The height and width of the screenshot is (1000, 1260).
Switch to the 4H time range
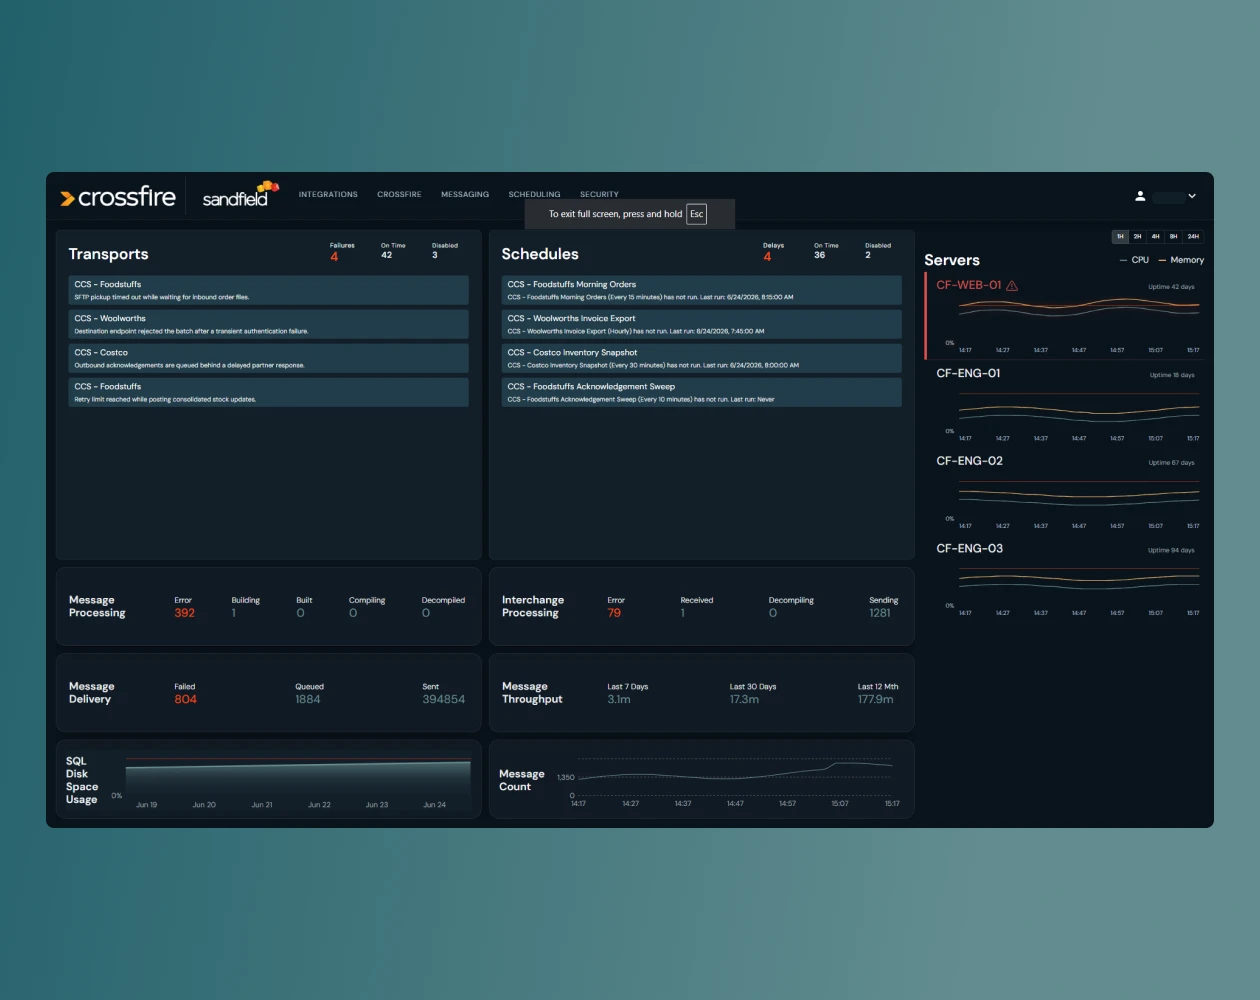point(1155,237)
